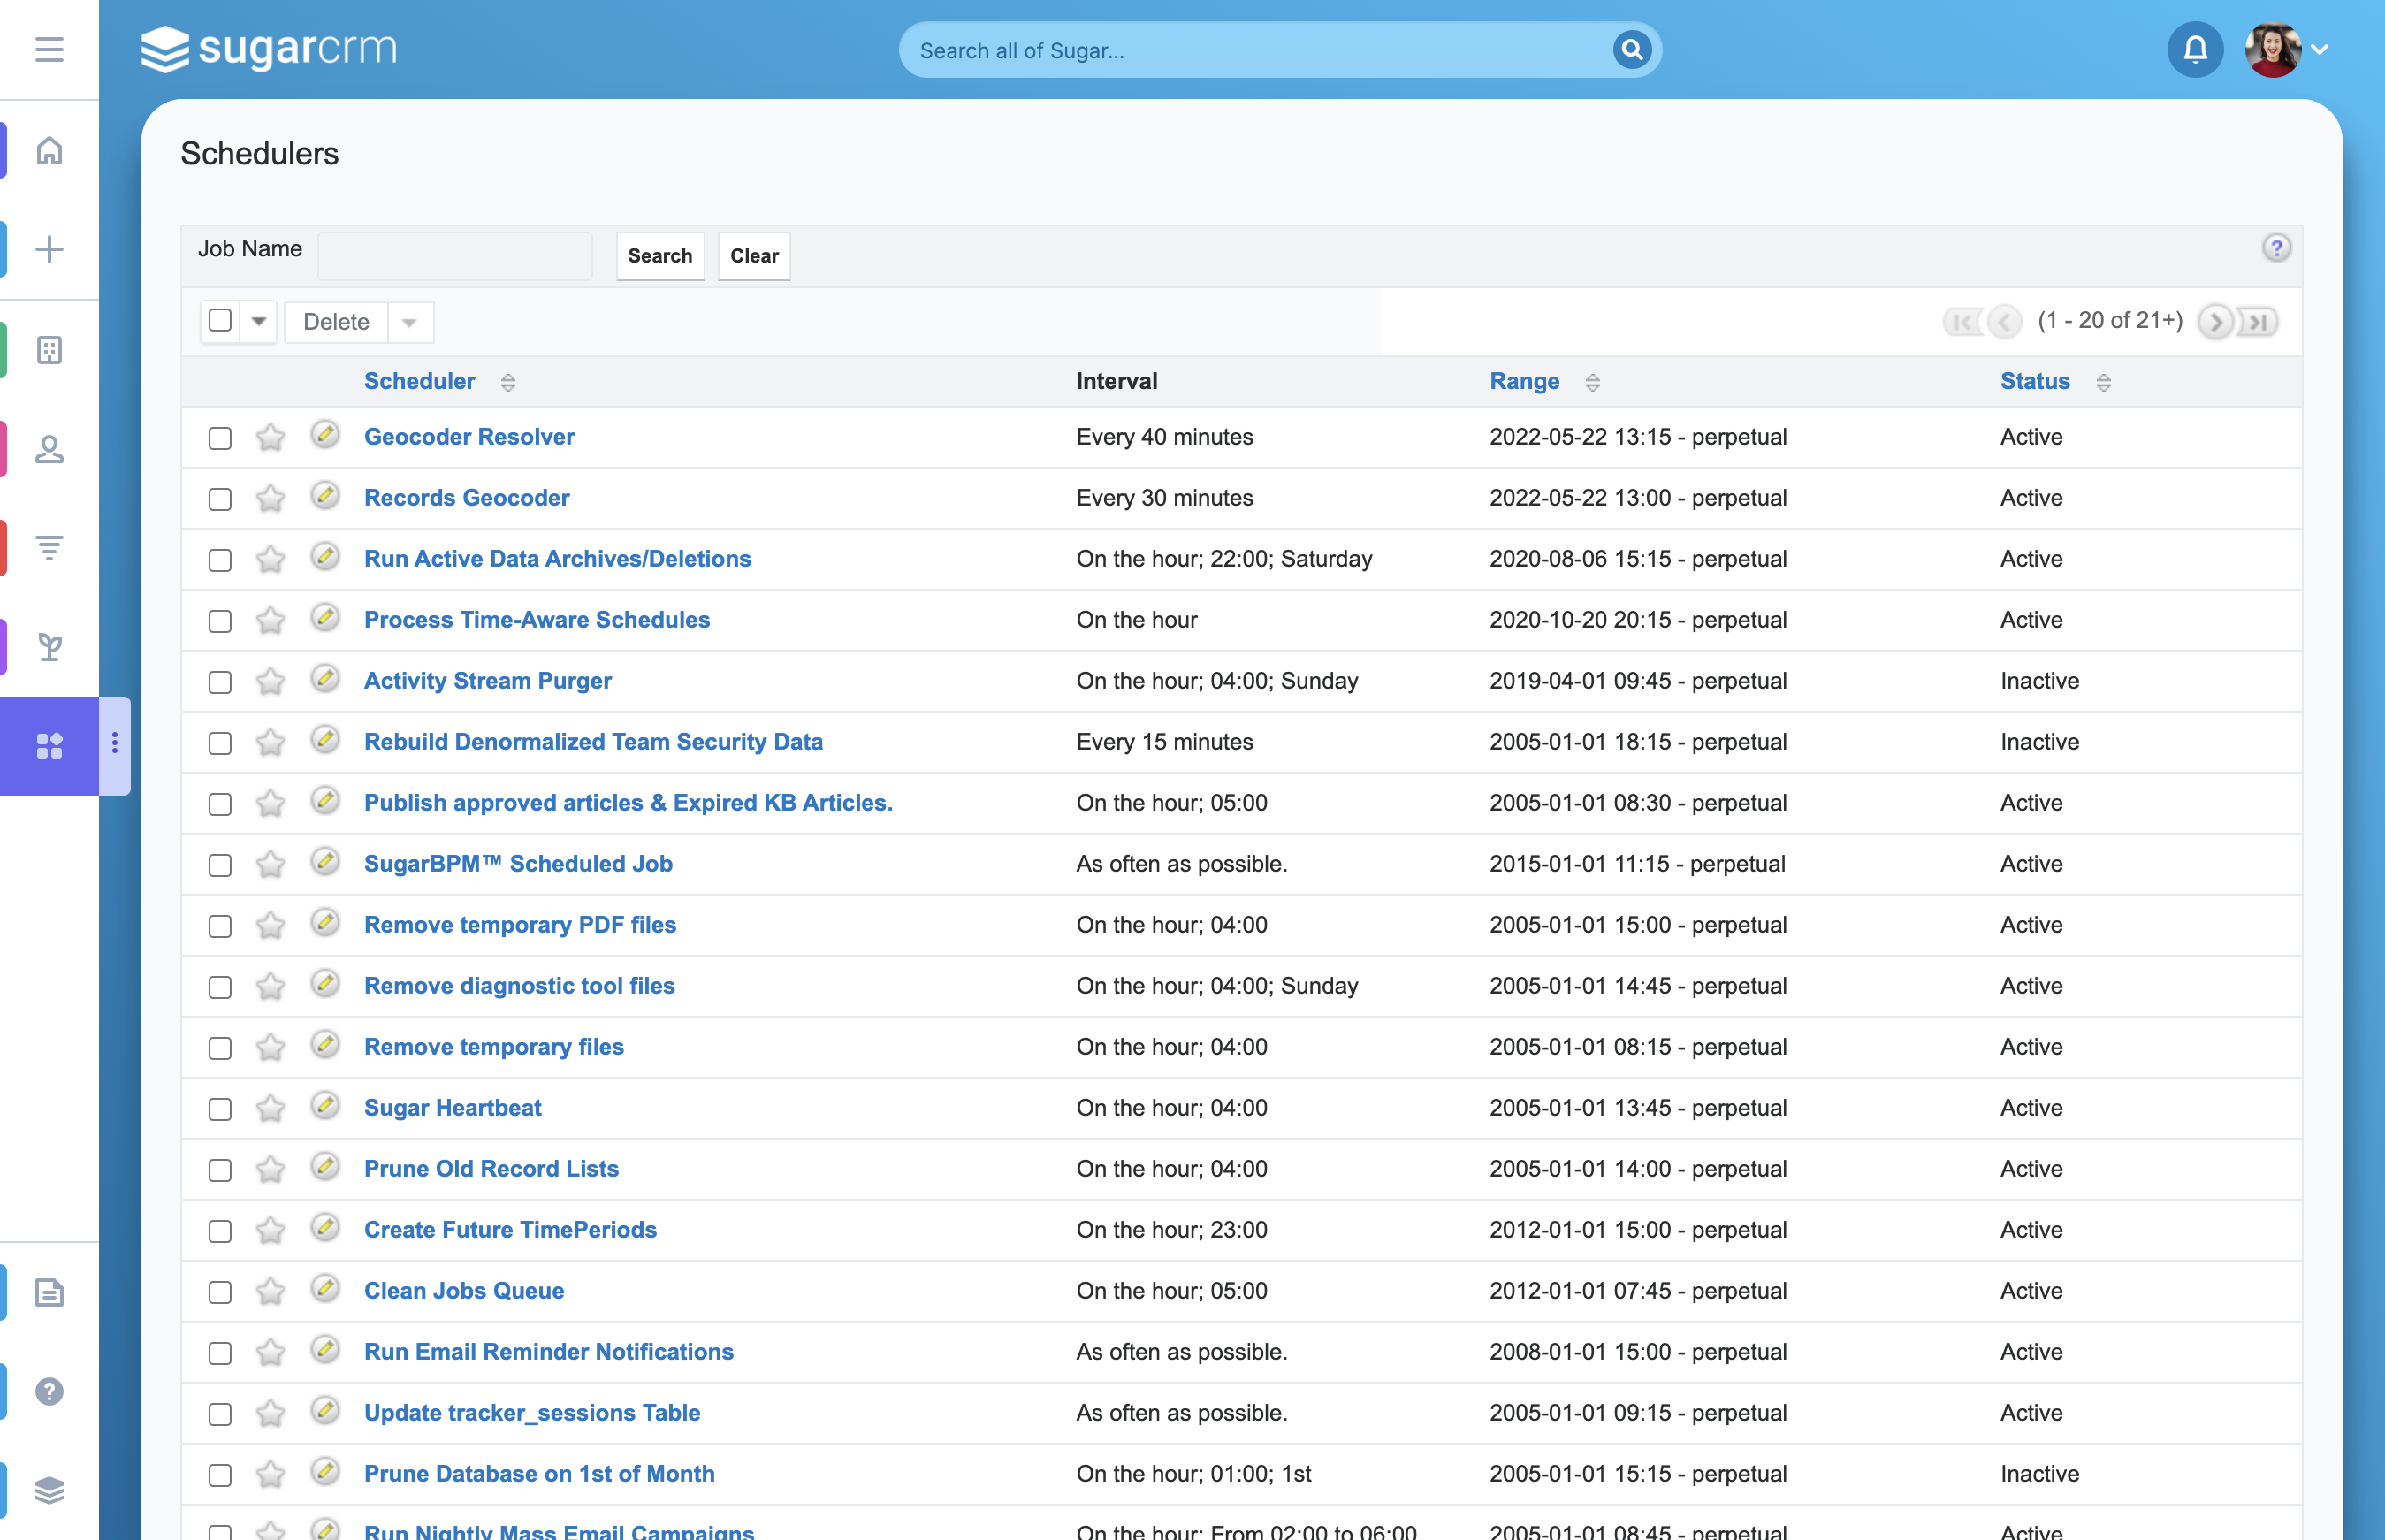Image resolution: width=2385 pixels, height=1540 pixels.
Task: Open Run Active Data Archives/Deletions link
Action: tap(557, 559)
